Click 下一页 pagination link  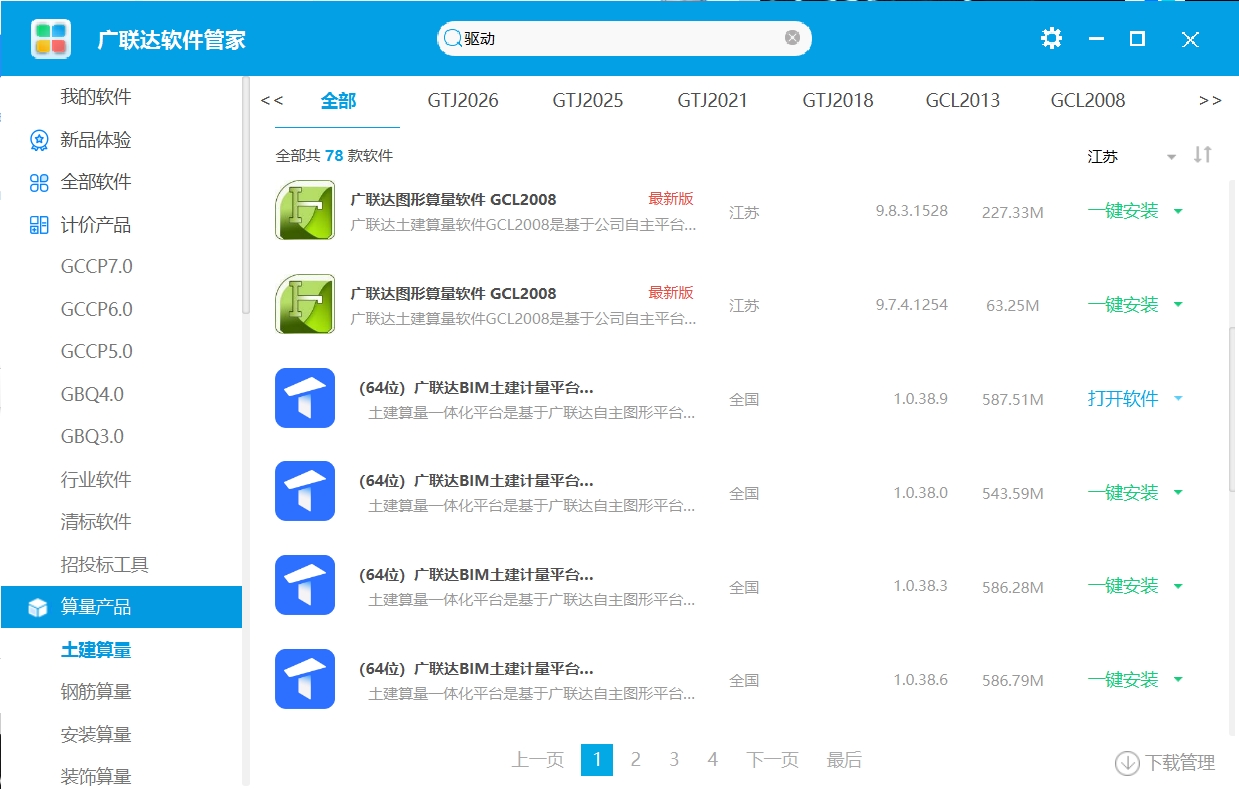773,760
